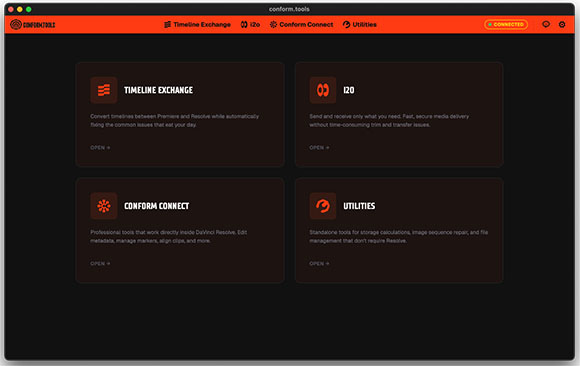Select the TIMELINE EXCHANGE card title
The image size is (580, 366).
pyautogui.click(x=158, y=90)
